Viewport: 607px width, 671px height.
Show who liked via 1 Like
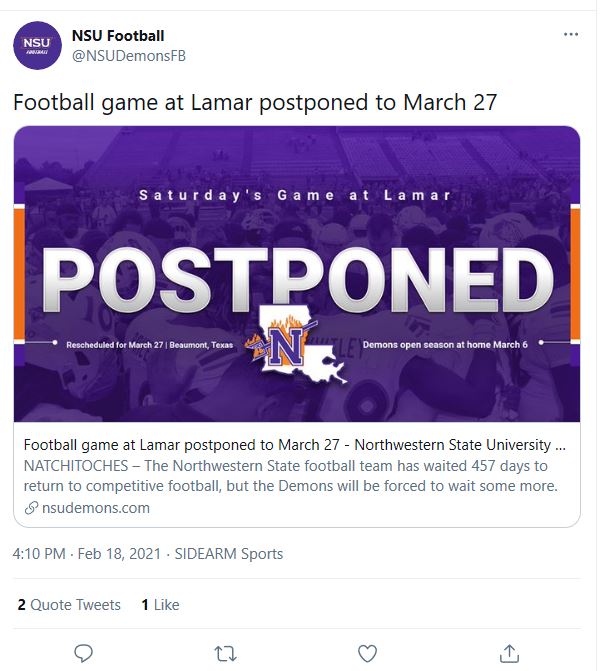(160, 605)
